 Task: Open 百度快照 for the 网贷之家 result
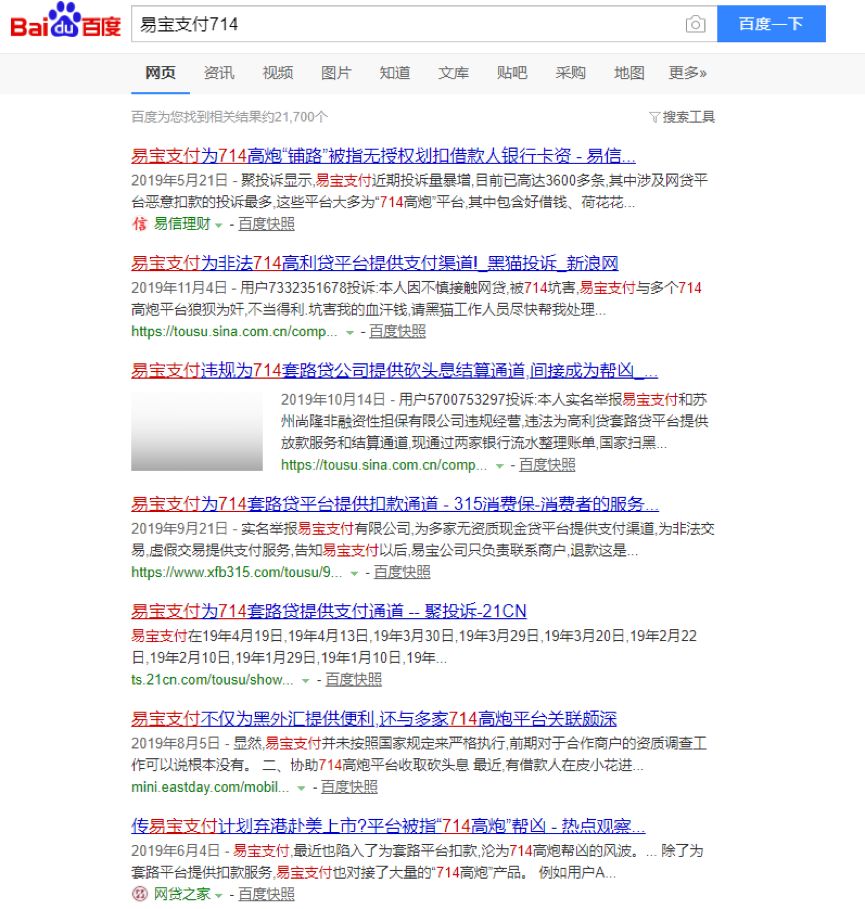(x=266, y=894)
